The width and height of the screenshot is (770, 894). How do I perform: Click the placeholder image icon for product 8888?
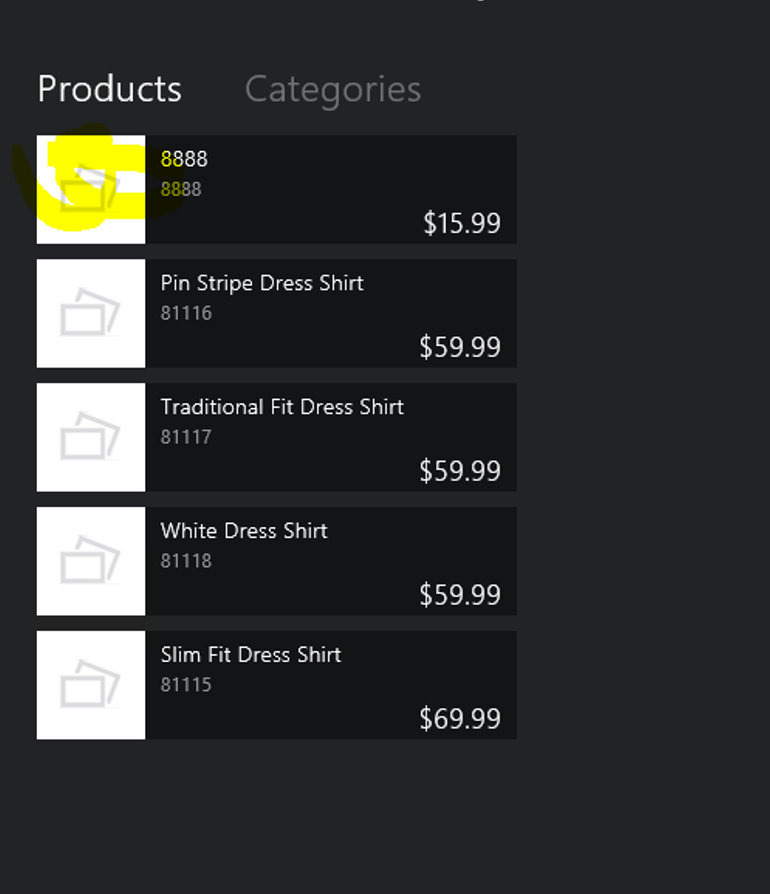click(91, 189)
